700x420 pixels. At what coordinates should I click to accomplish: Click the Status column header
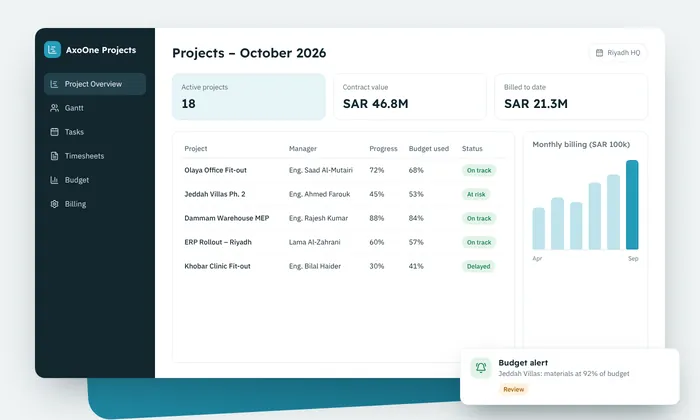[x=472, y=149]
